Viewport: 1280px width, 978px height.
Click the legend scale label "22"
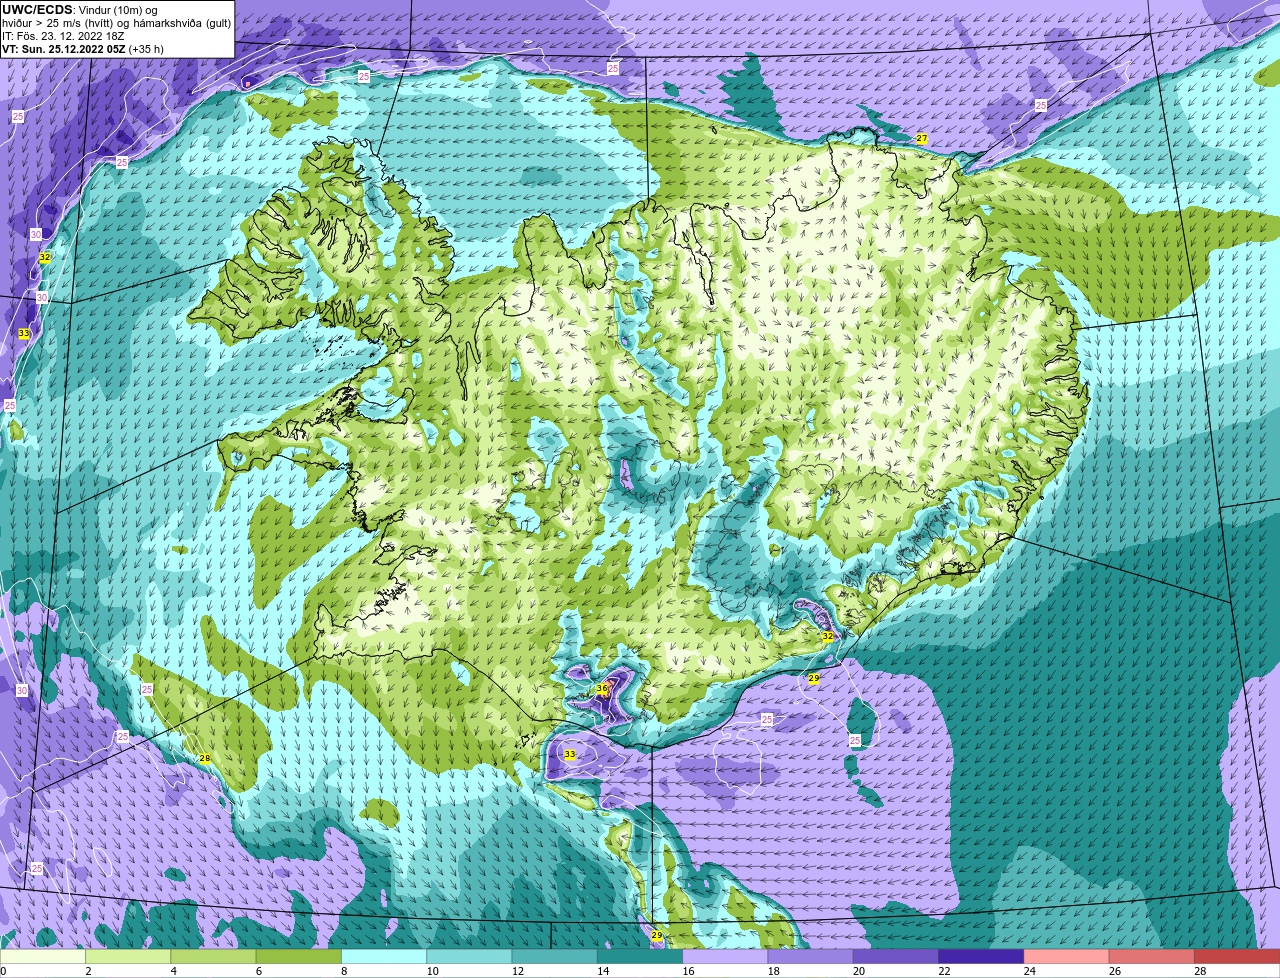click(x=944, y=971)
